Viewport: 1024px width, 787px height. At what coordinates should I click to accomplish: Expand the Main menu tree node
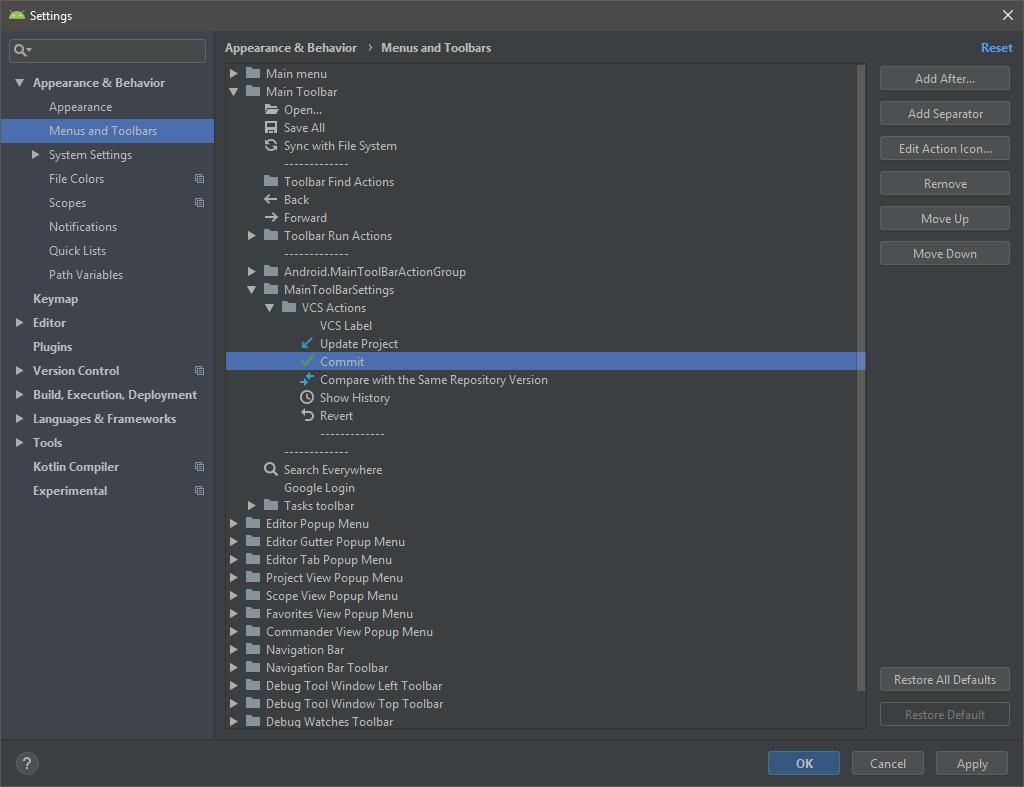(233, 73)
